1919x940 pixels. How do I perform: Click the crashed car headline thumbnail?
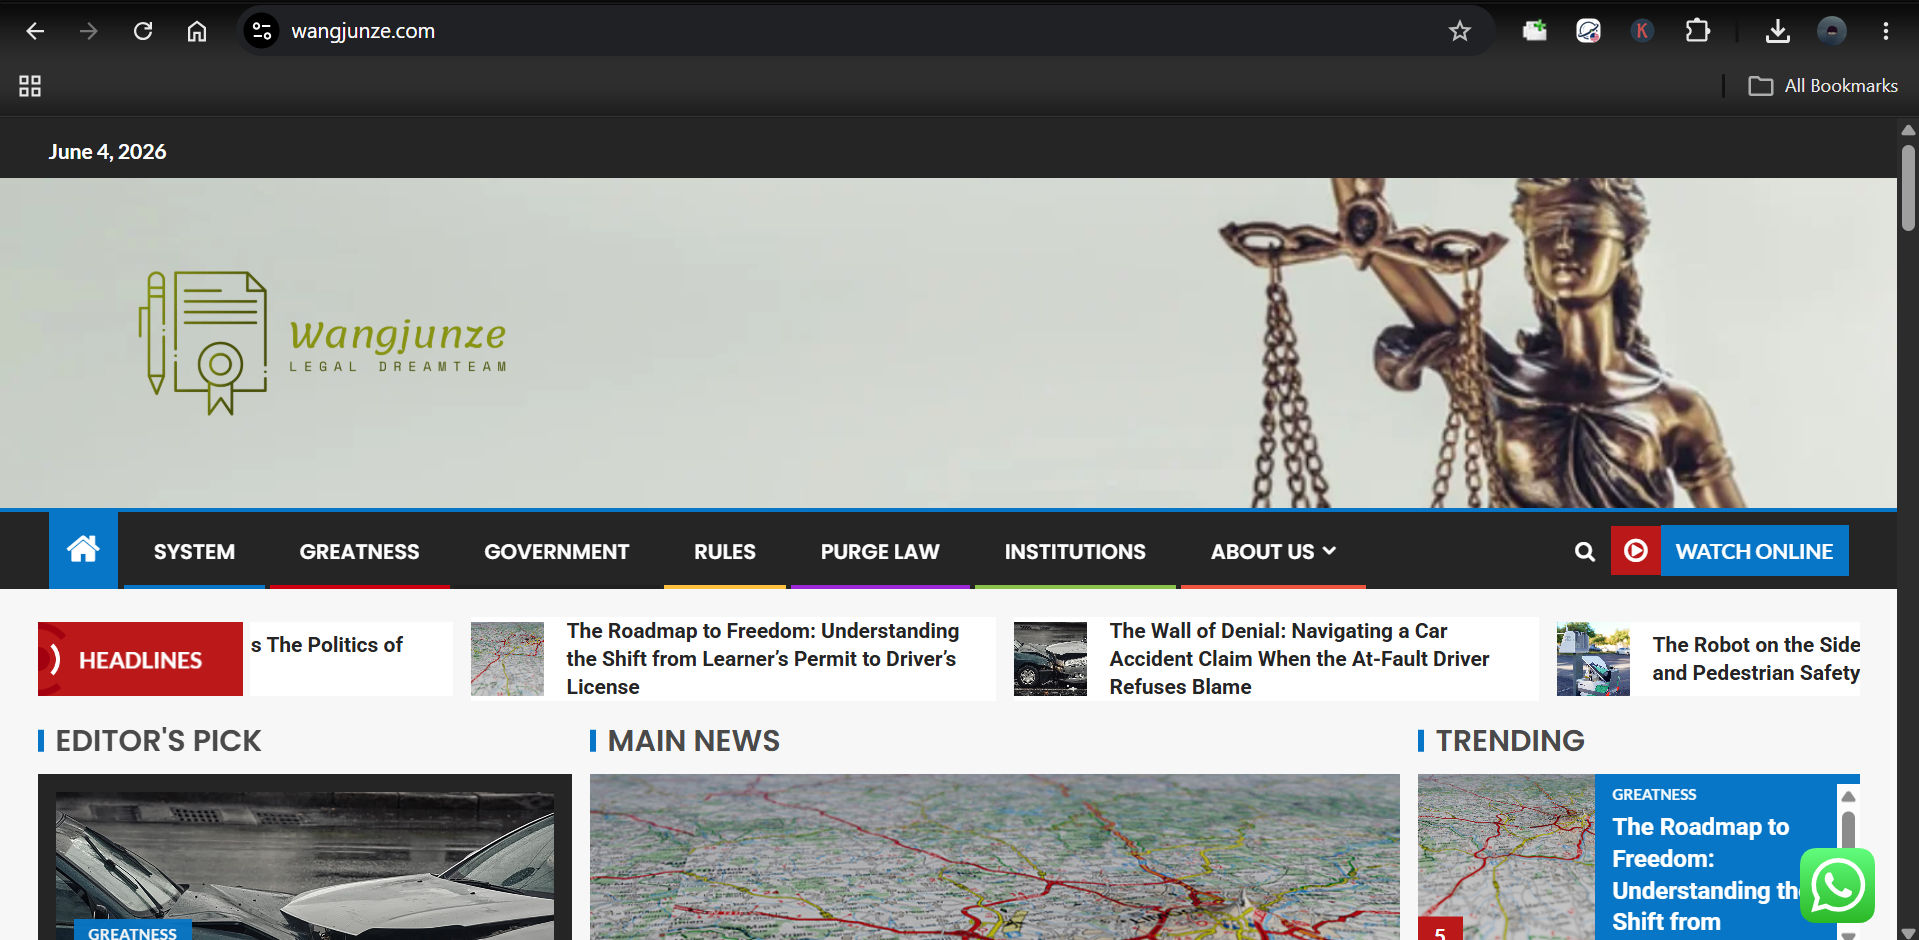1050,659
